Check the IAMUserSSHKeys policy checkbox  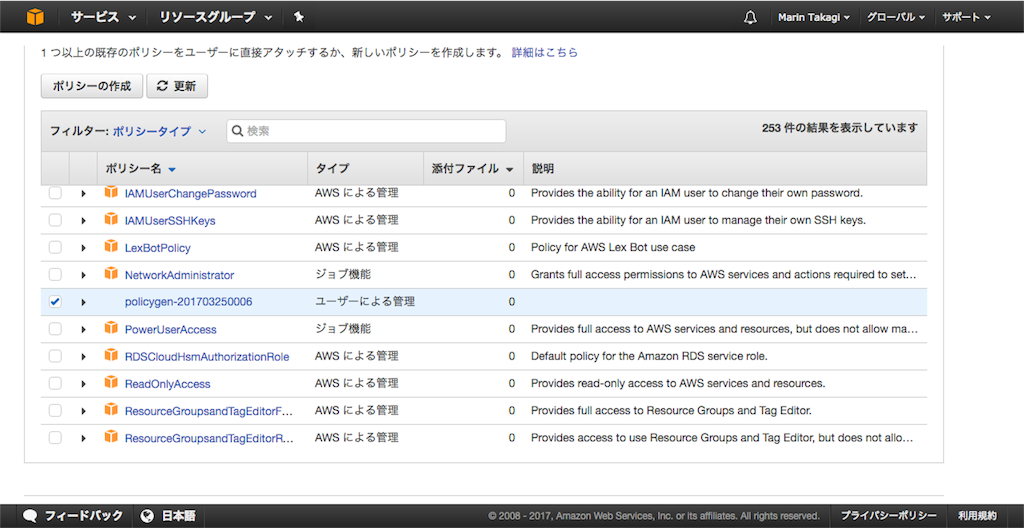coord(56,220)
